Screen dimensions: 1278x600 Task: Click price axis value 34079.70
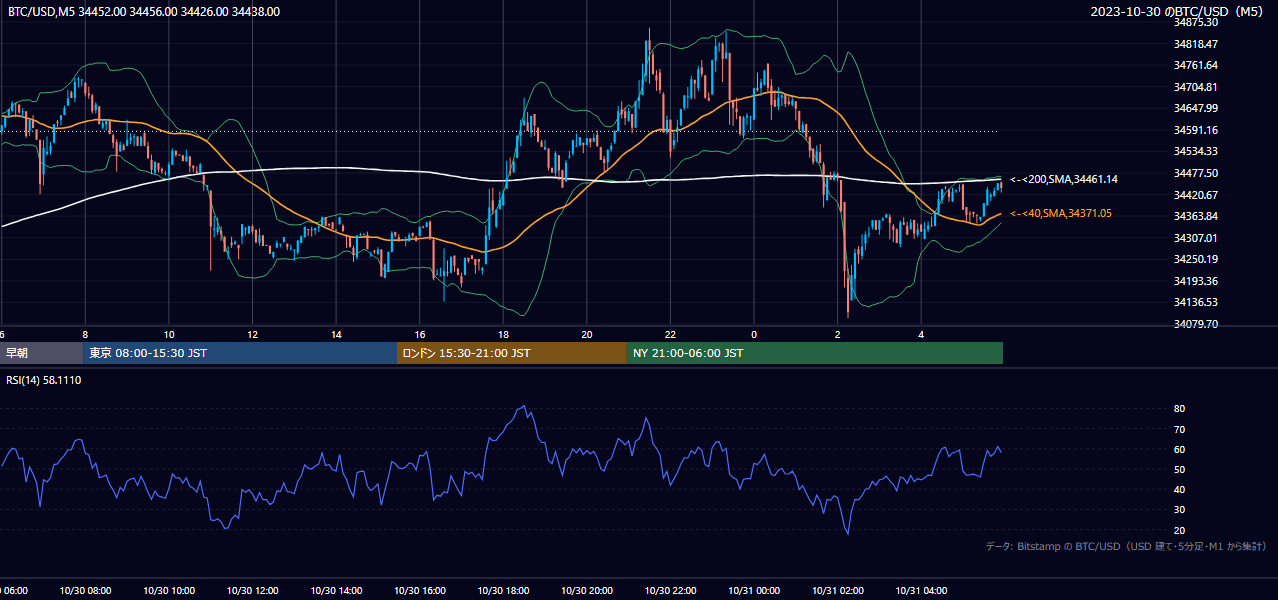click(x=1196, y=324)
